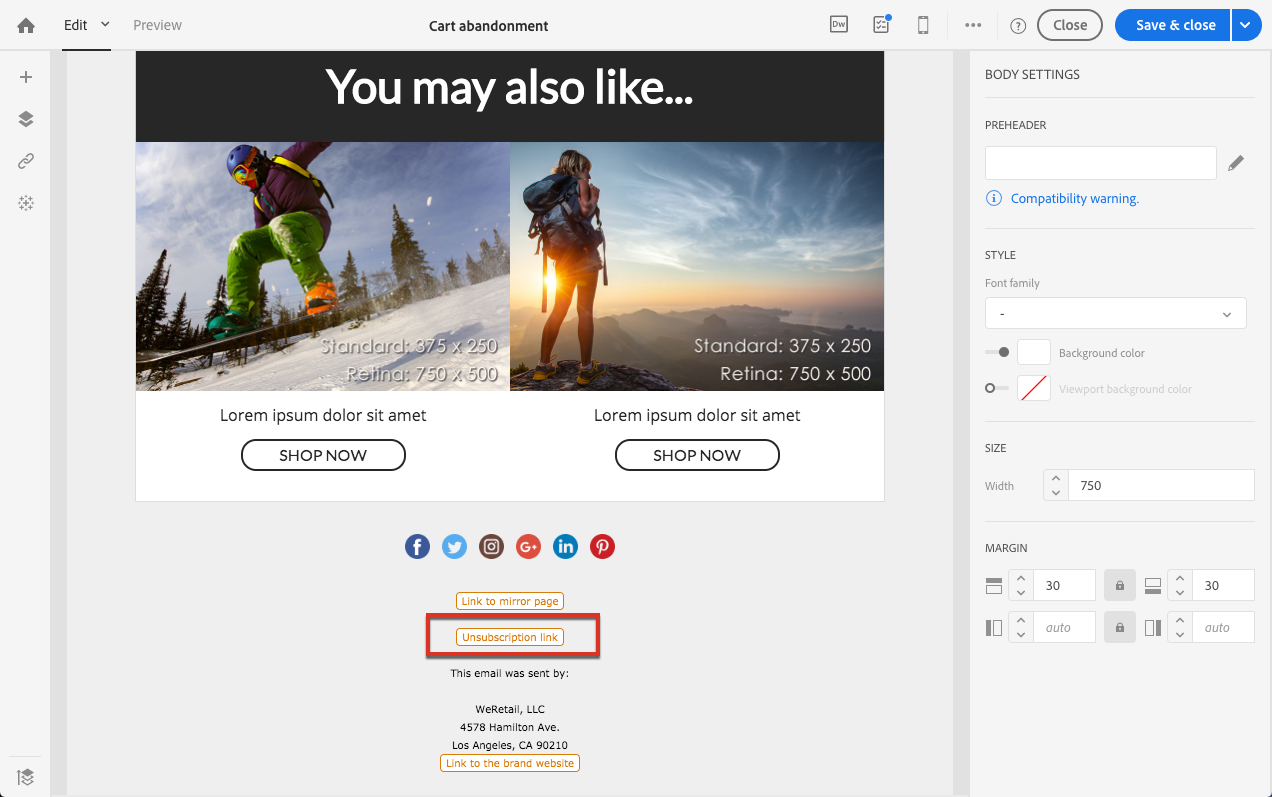Select the 'WeRetail, LLC' text
This screenshot has height=797, width=1272.
(510, 710)
